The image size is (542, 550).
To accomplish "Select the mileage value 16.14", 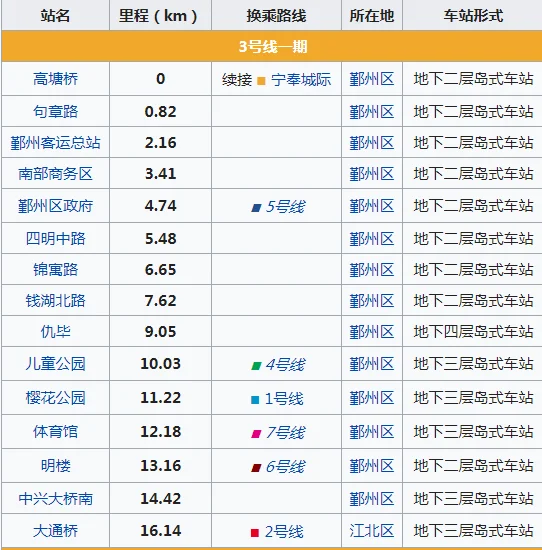I will click(x=161, y=531).
